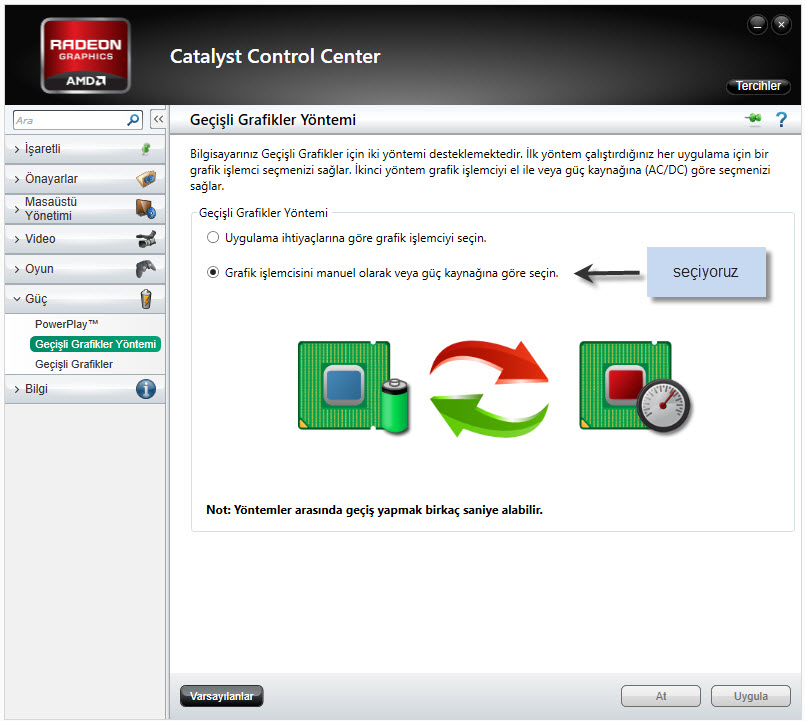The image size is (805, 721).
Task: Close the Catalyst Control Center window
Action: tap(781, 24)
